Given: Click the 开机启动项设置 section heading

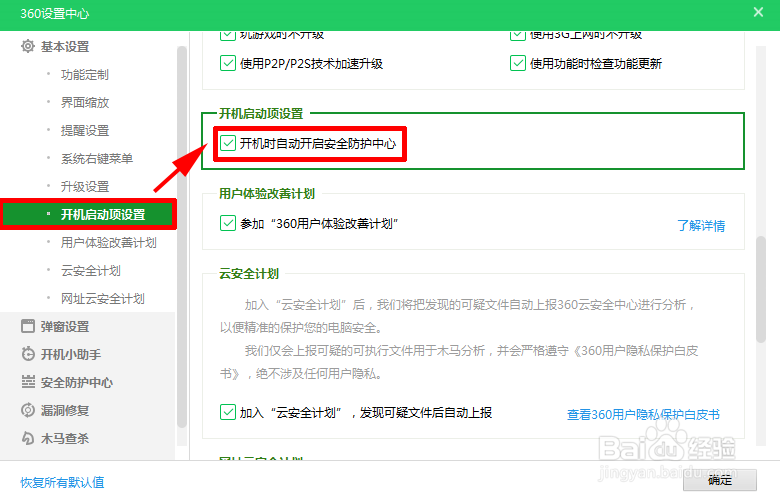Looking at the screenshot, I should 261,113.
